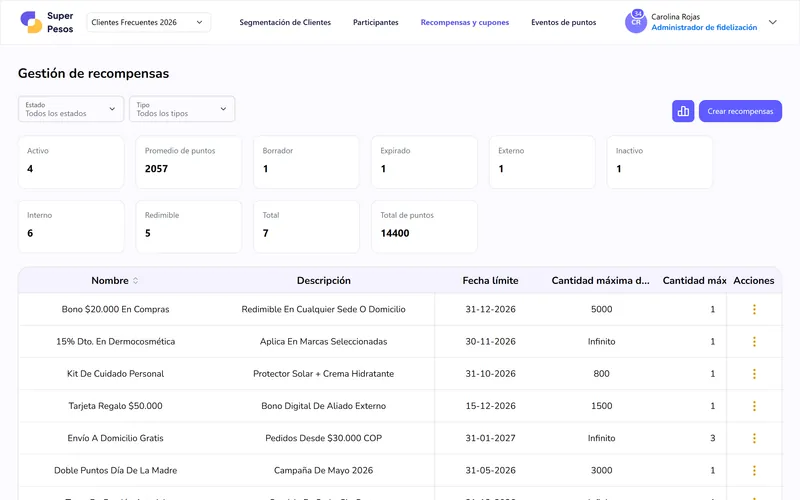Select the Borrador summary card
The image size is (800, 500).
(x=307, y=162)
